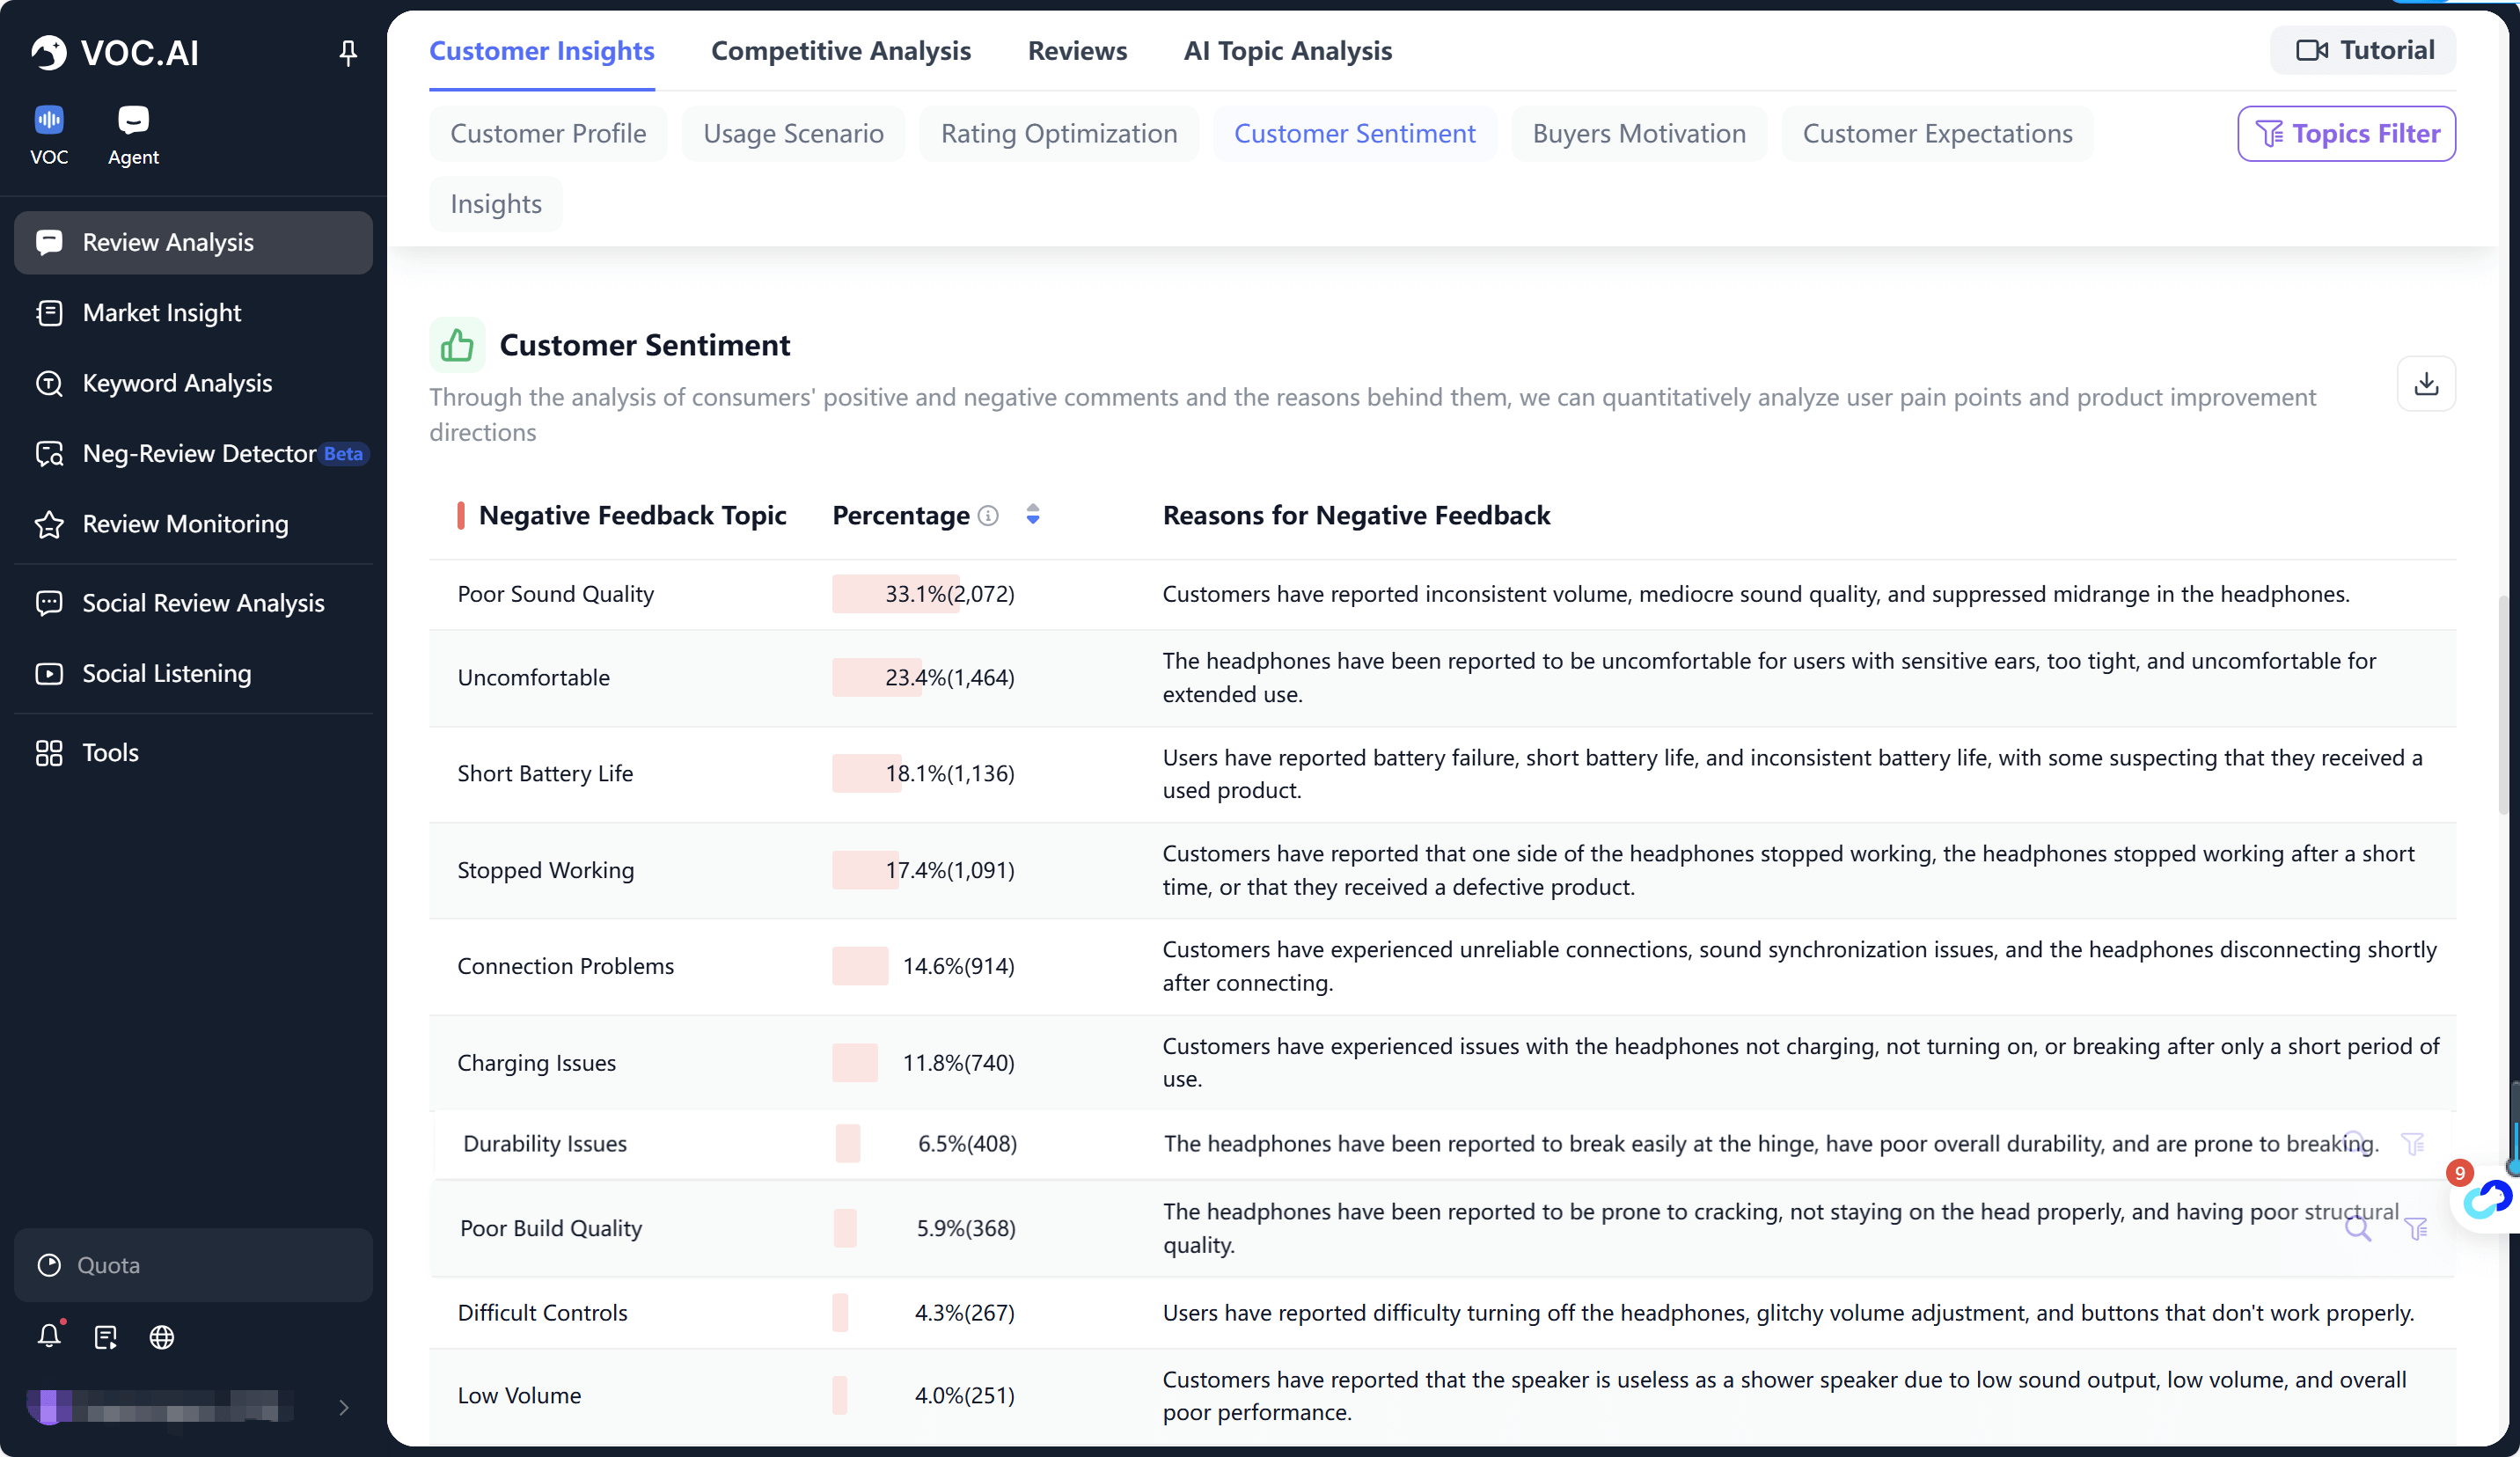Go to Neg-Review Detector in sidebar
The image size is (2520, 1457).
pyautogui.click(x=199, y=454)
